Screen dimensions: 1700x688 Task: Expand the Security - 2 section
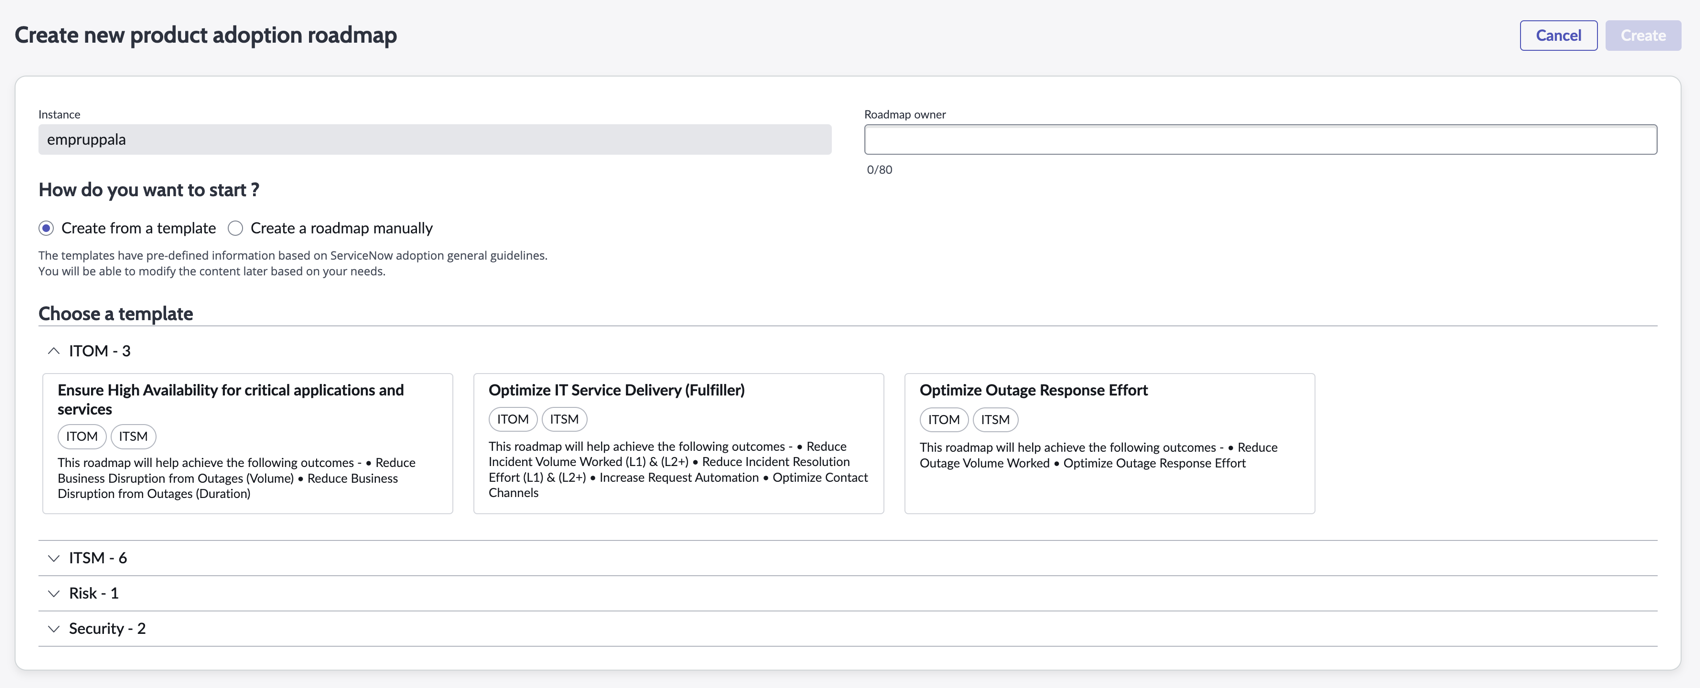click(x=848, y=628)
